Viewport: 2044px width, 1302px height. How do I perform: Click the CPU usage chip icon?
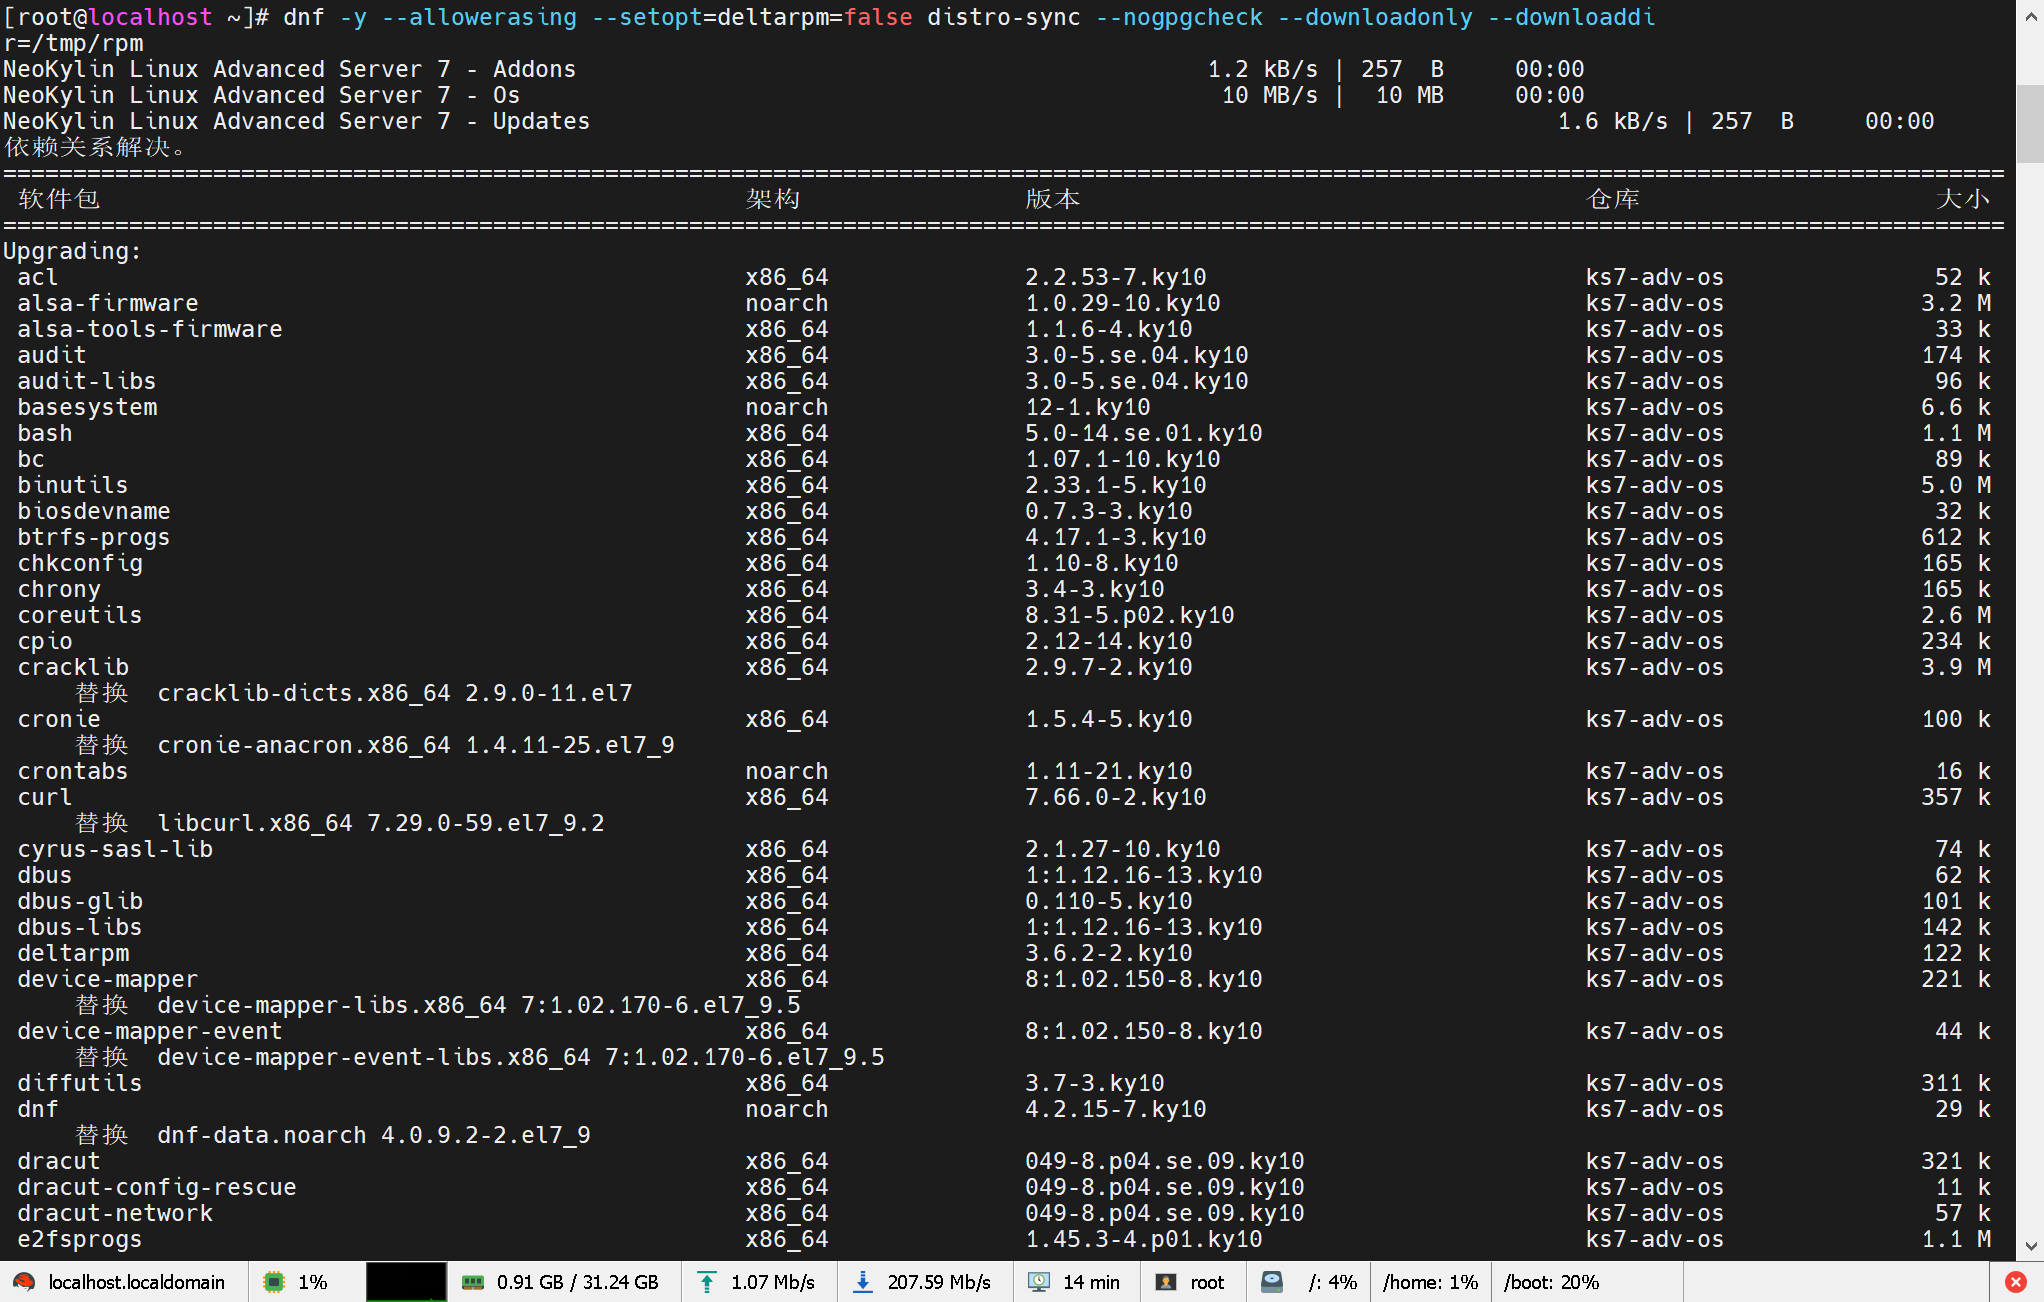pos(273,1282)
